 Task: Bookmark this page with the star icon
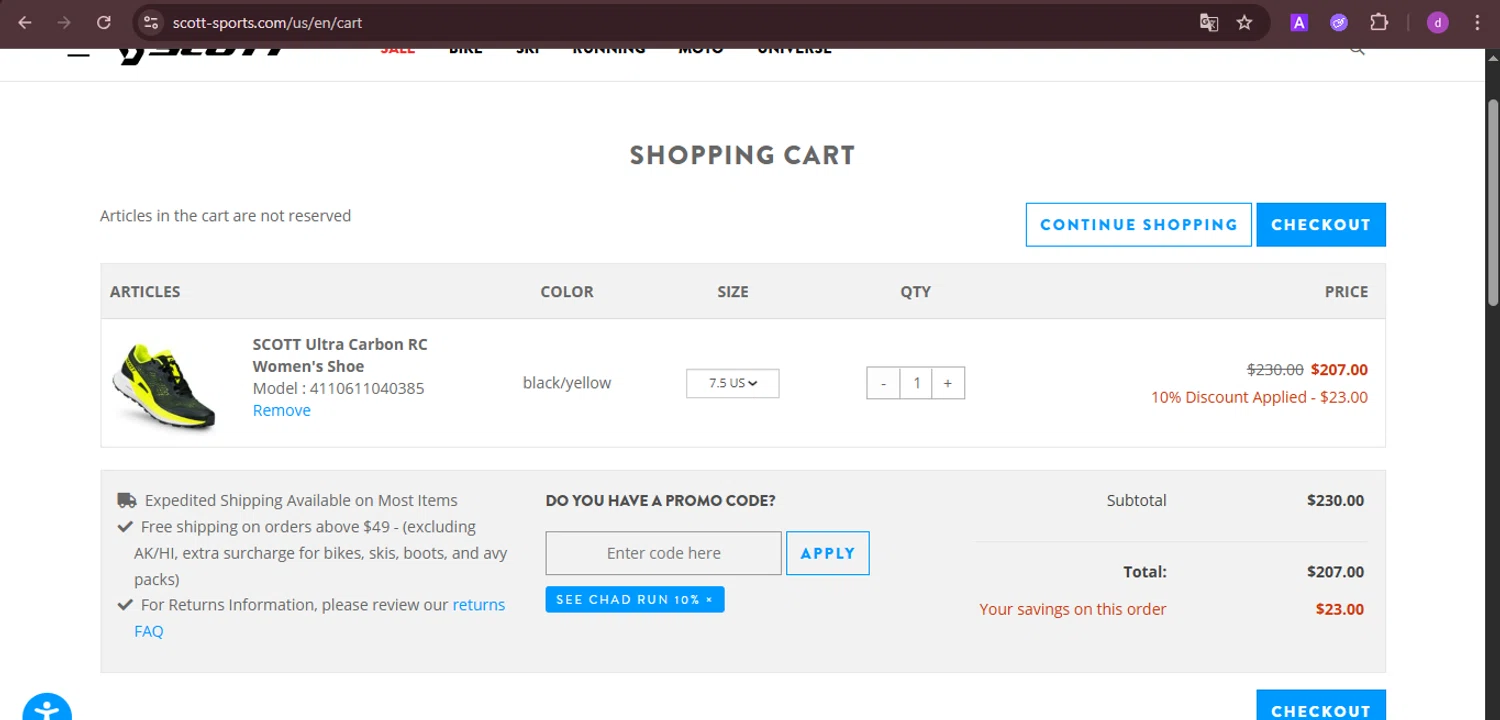coord(1245,22)
